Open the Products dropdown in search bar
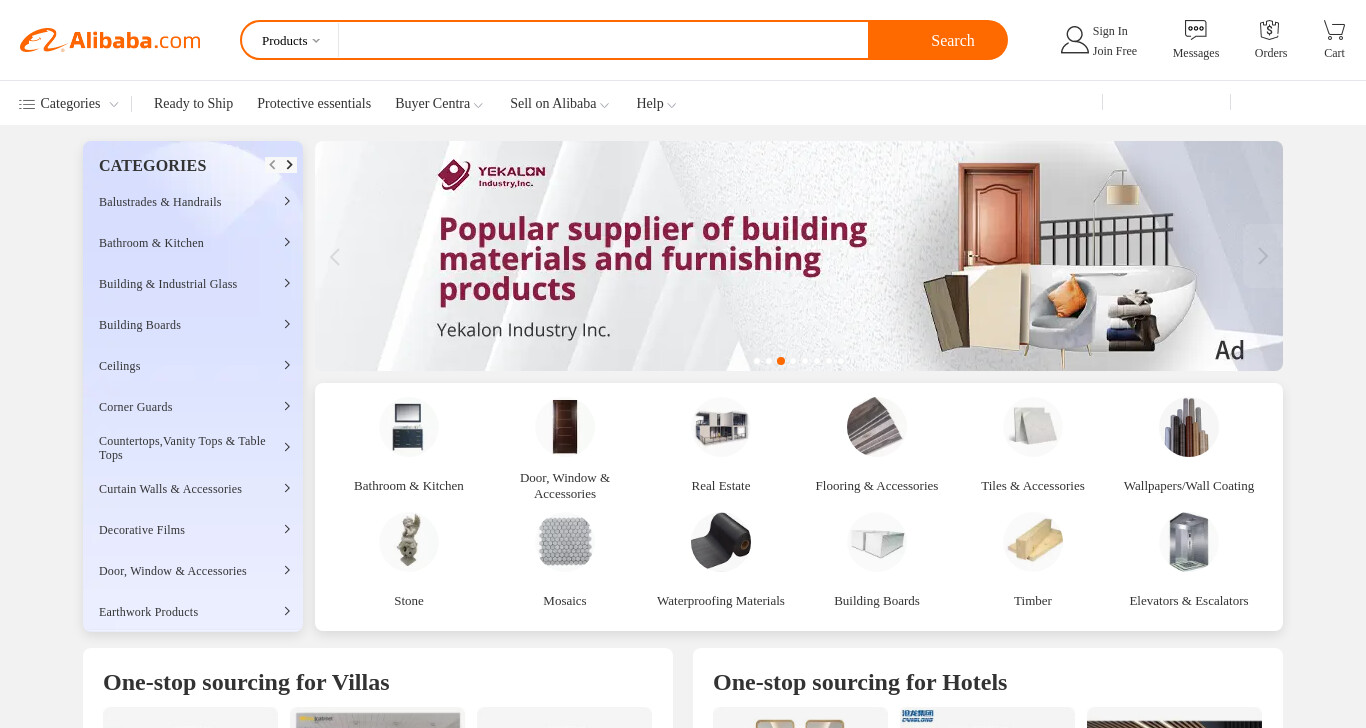Viewport: 1366px width, 728px height. (291, 41)
